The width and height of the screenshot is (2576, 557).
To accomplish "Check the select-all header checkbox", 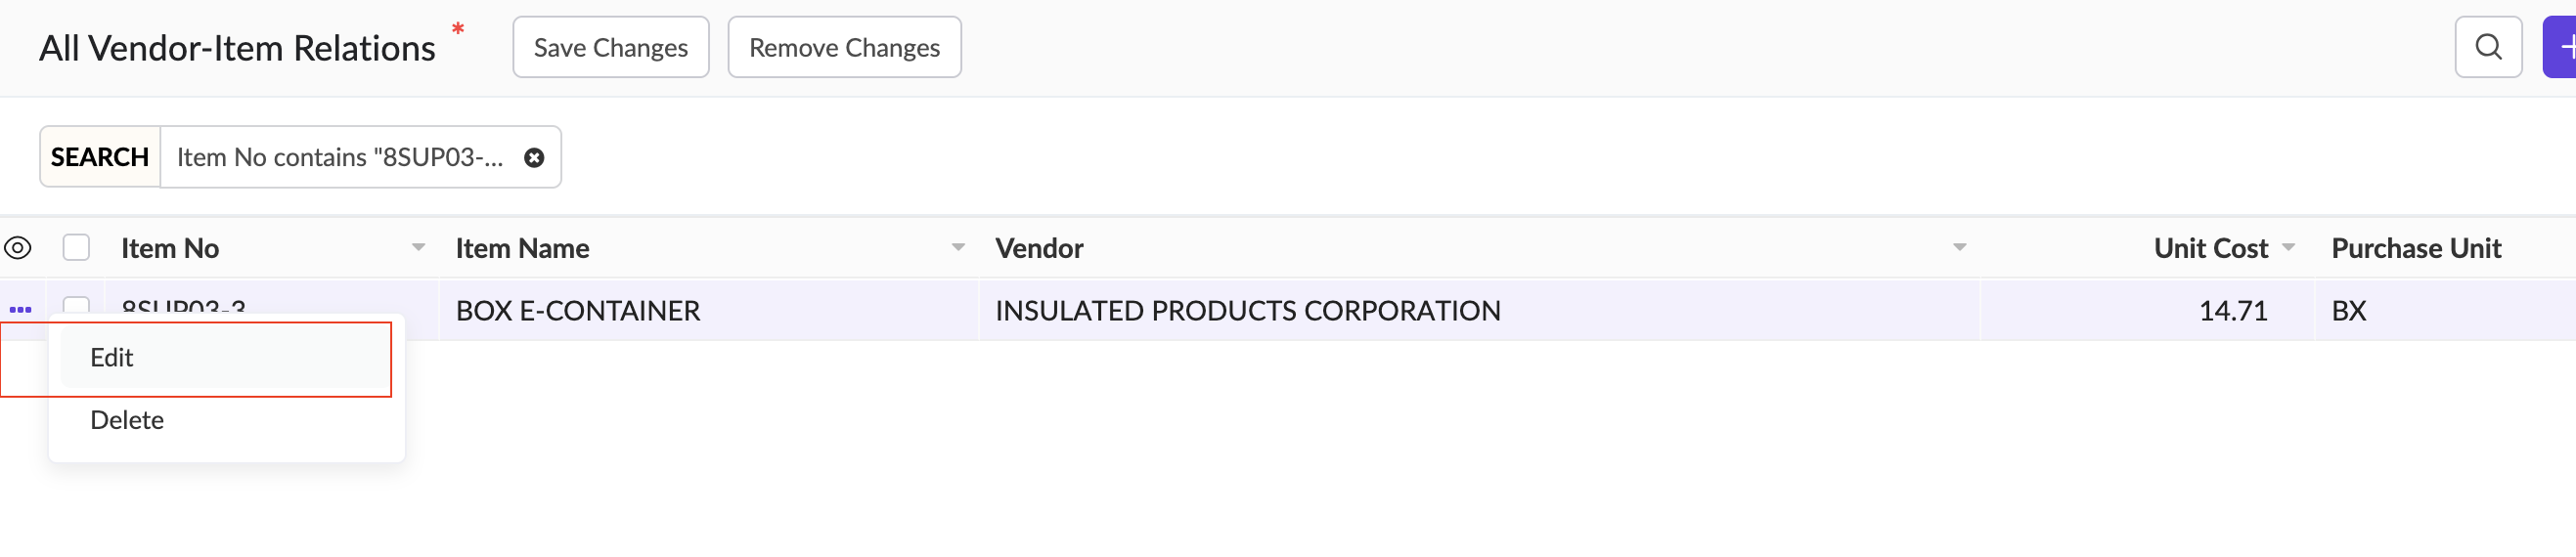I will pos(76,247).
